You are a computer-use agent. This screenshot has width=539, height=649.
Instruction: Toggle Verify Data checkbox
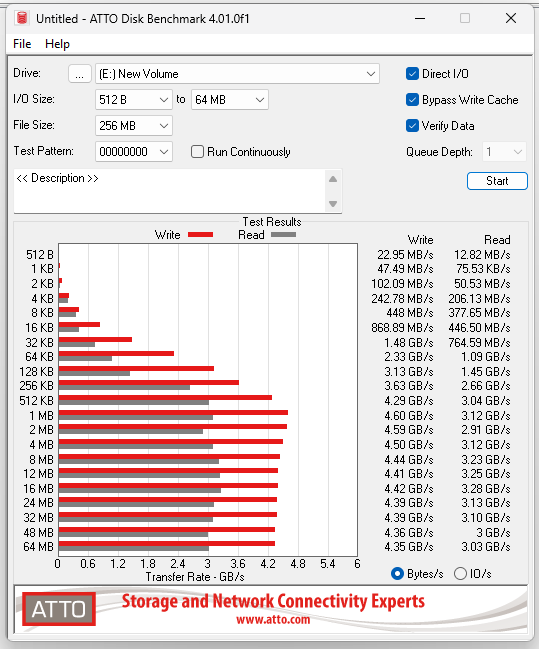point(412,125)
